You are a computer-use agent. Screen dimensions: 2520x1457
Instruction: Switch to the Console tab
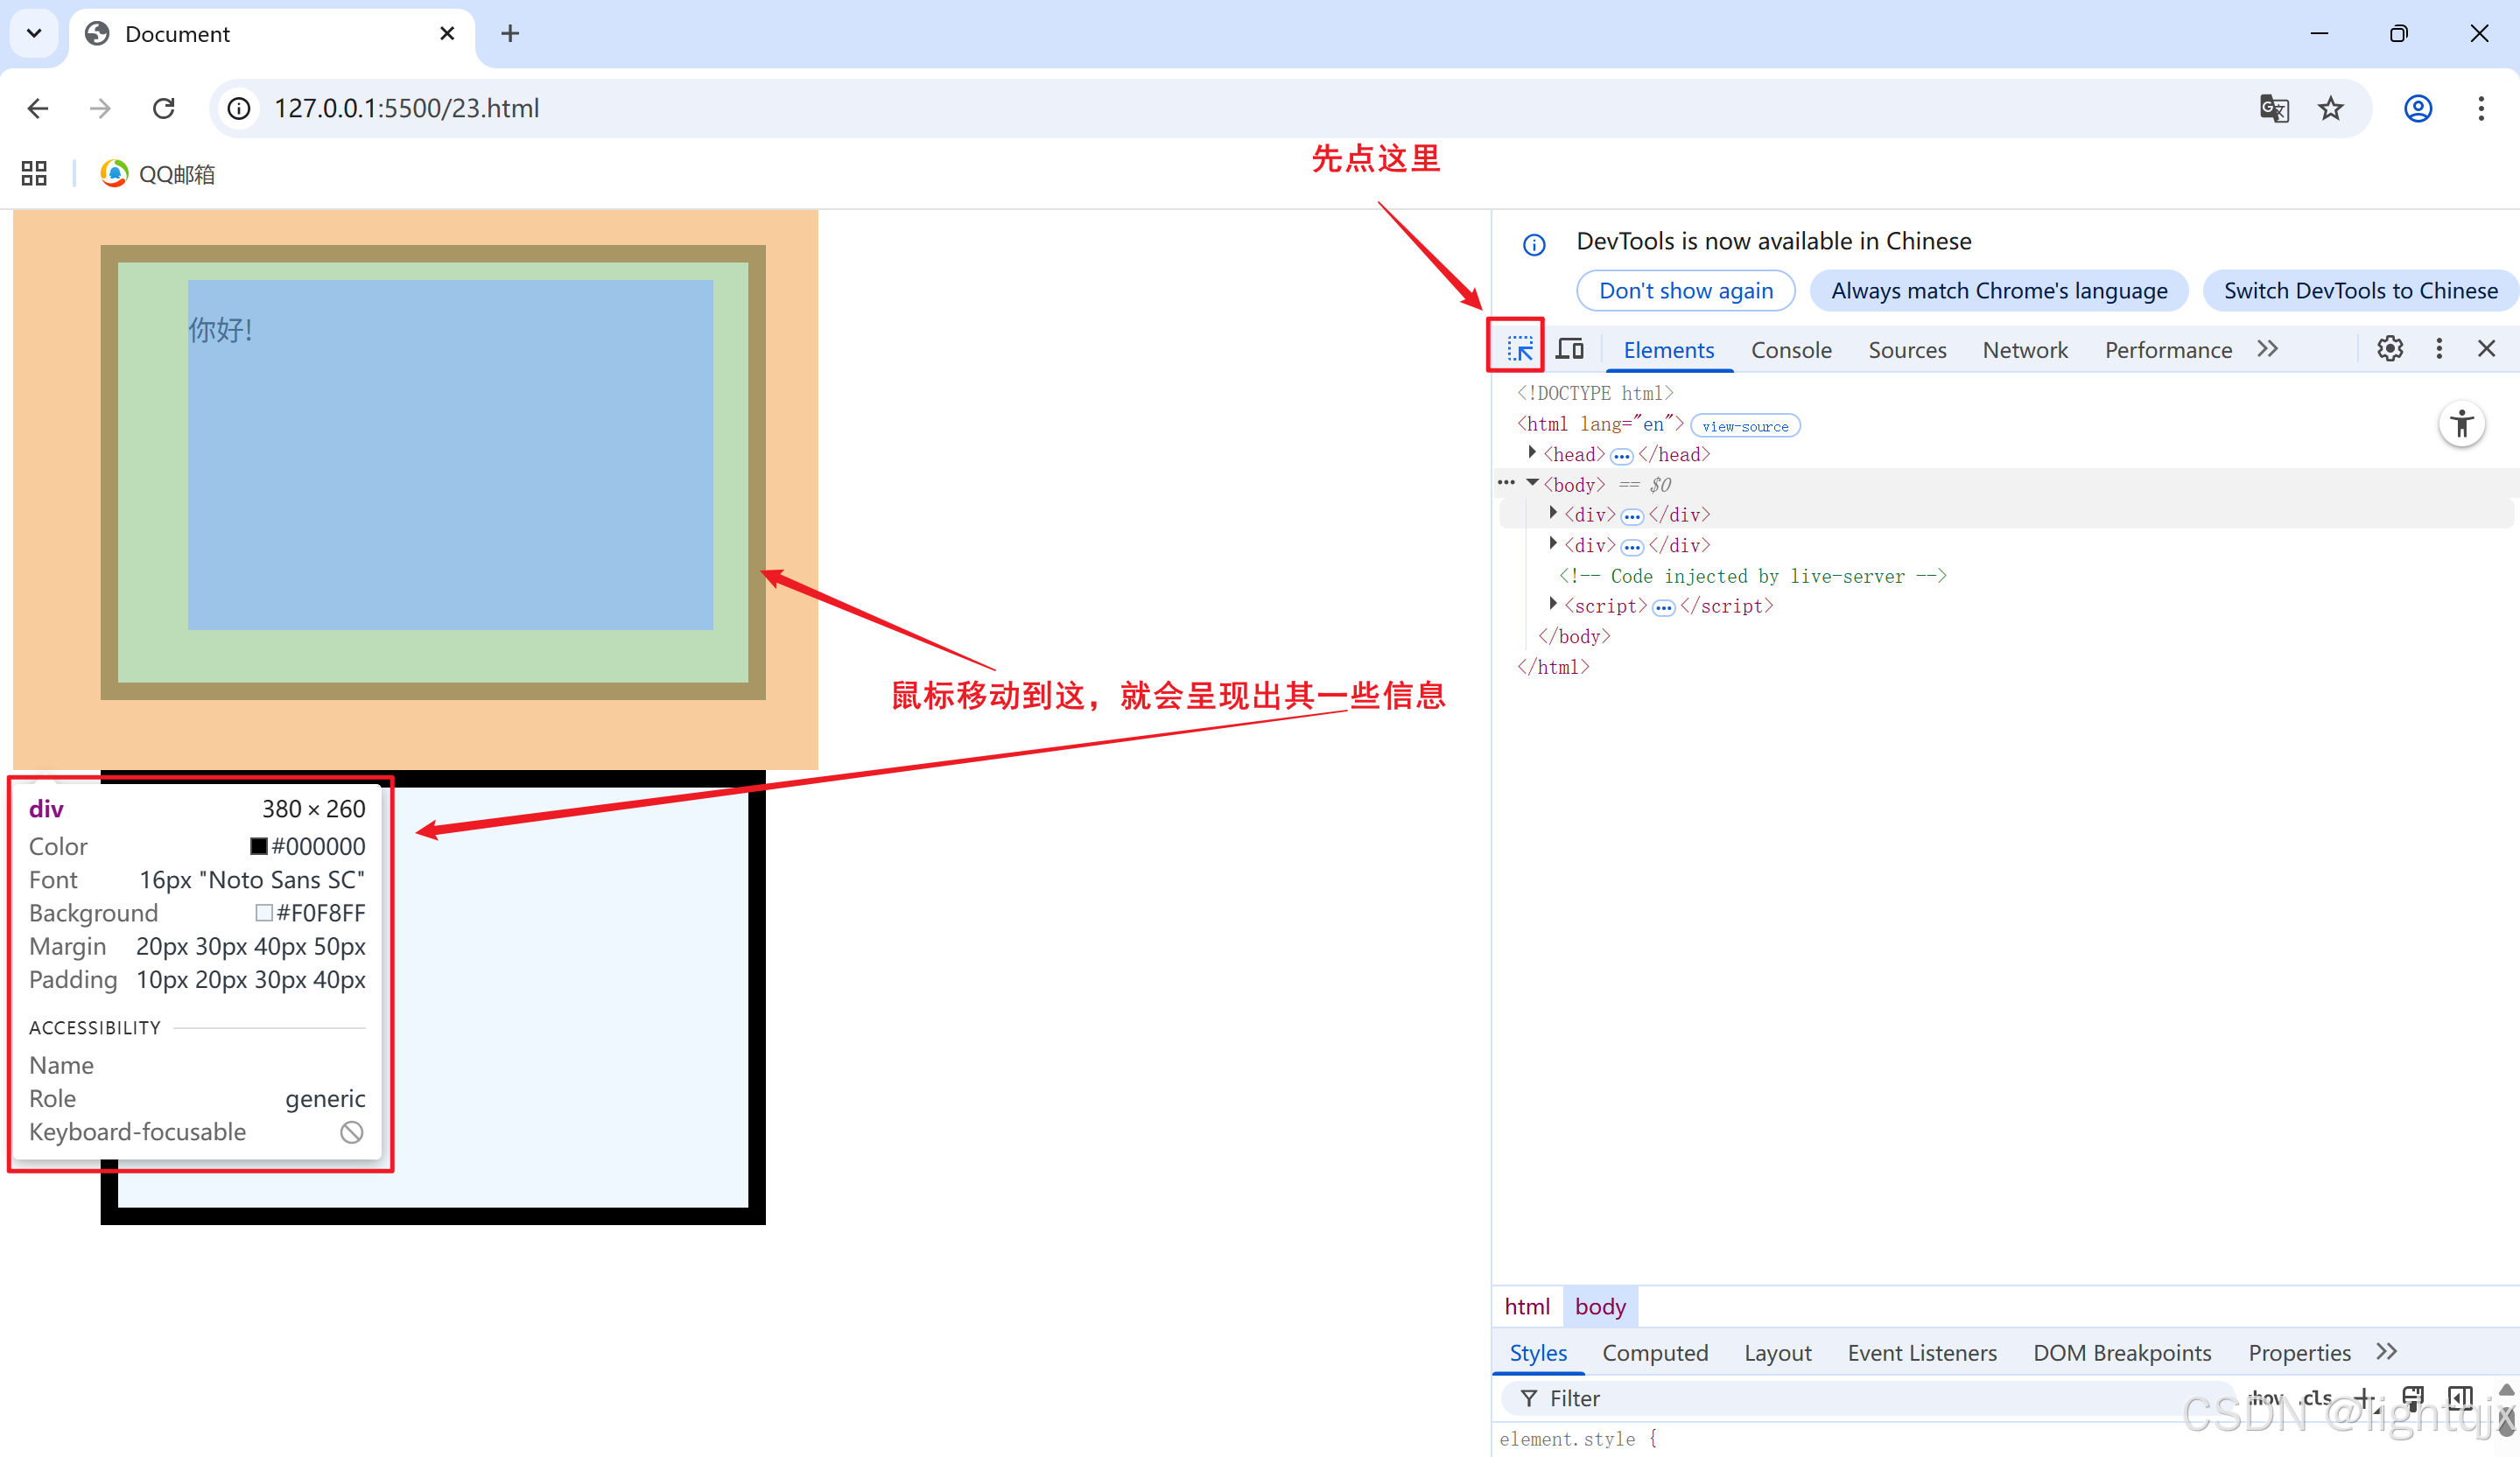click(1790, 349)
